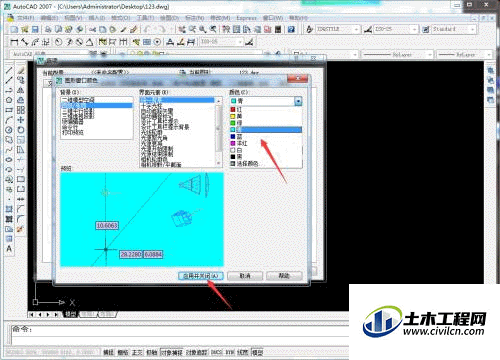This screenshot has width=500, height=360.
Task: Click the Redo arrow icon
Action: (x=162, y=29)
